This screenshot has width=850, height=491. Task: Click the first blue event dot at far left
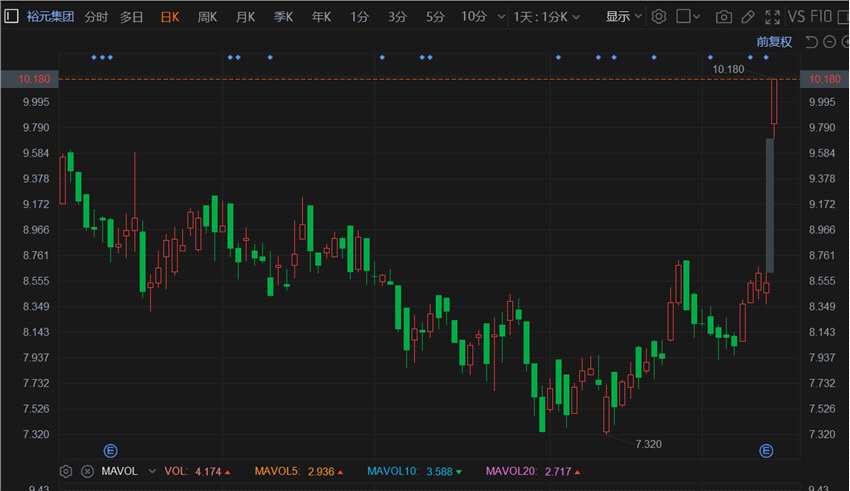click(94, 57)
